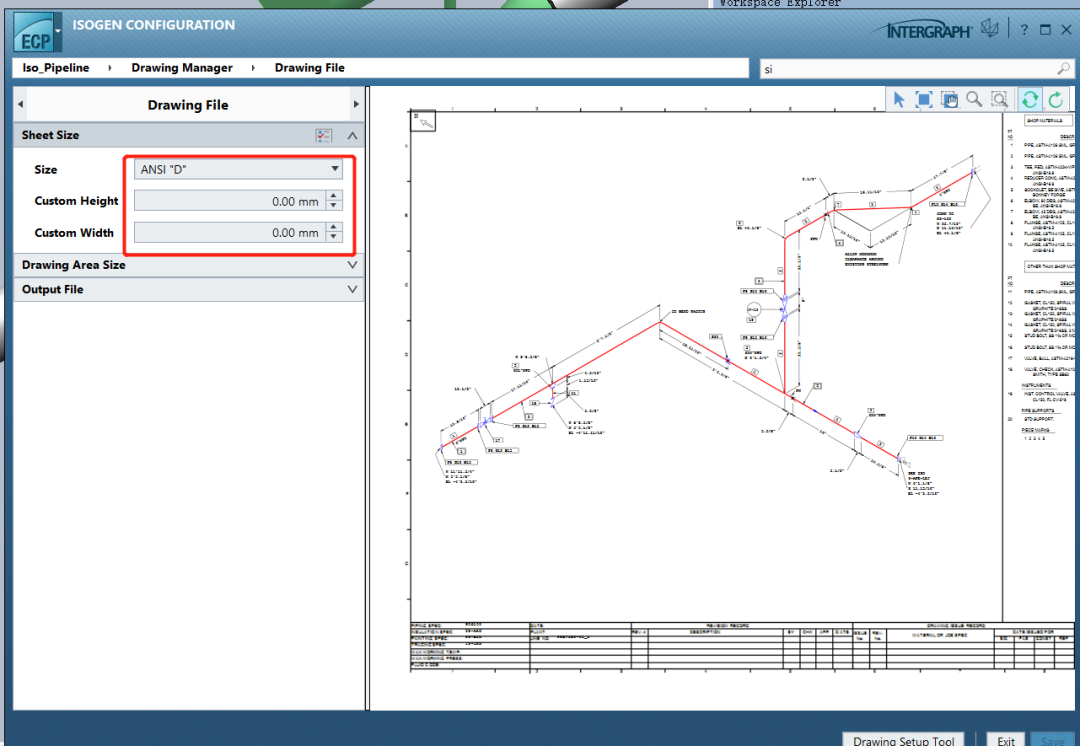Navigate to Drawing Manager breadcrumb
The image size is (1080, 746).
click(x=182, y=68)
